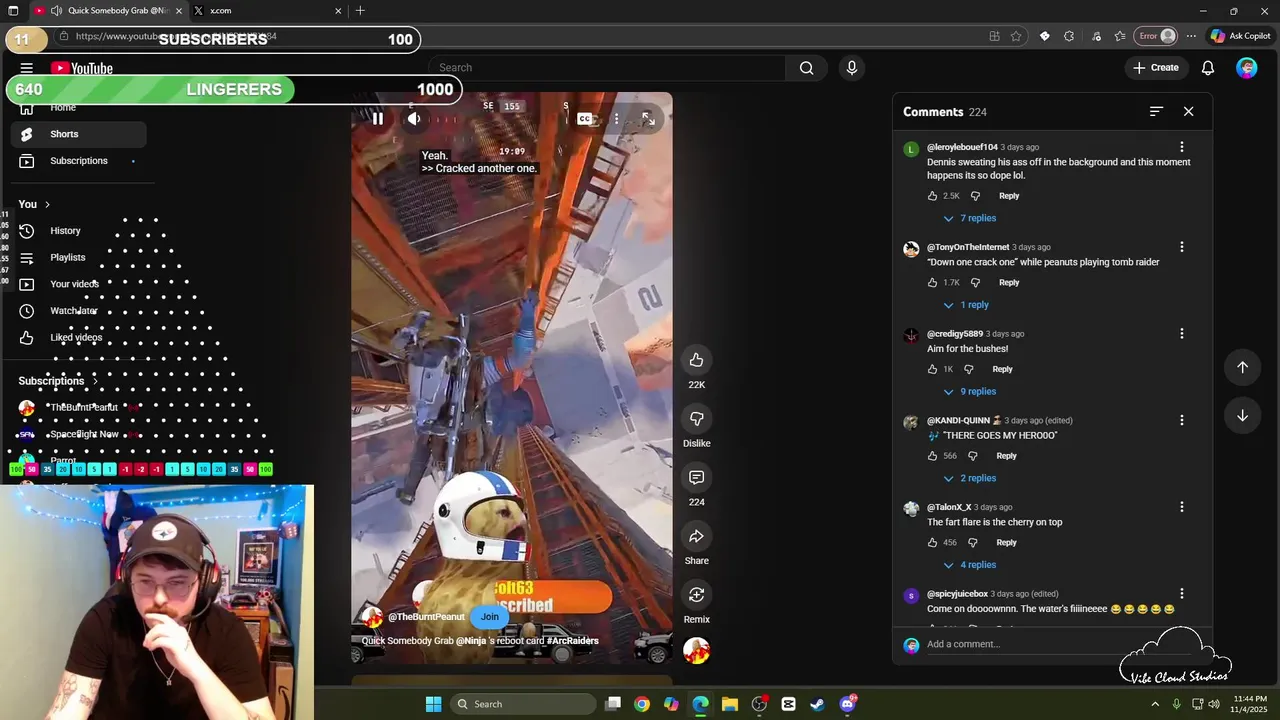Open YouTube account avatar menu
The image size is (1280, 720).
(1246, 68)
